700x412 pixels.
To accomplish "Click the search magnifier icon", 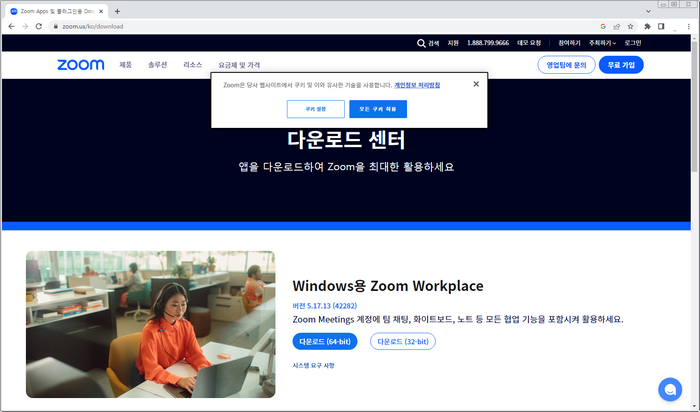I will (421, 43).
